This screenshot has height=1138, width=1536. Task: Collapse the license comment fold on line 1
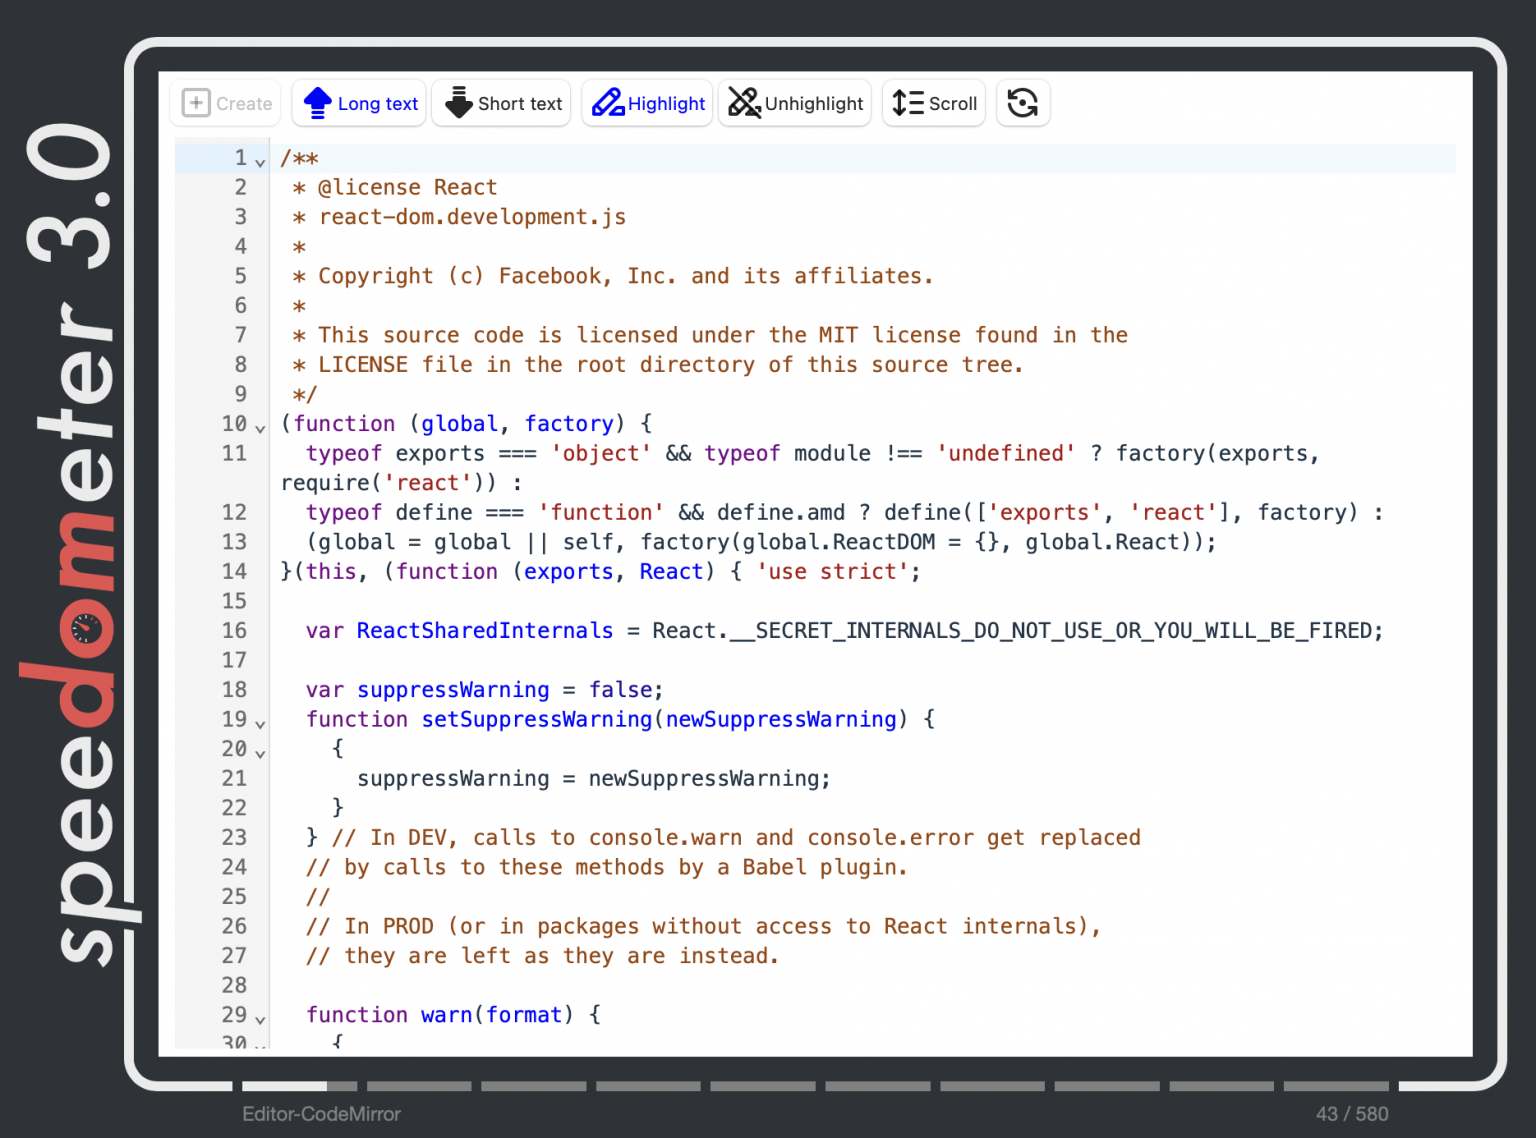coord(260,160)
